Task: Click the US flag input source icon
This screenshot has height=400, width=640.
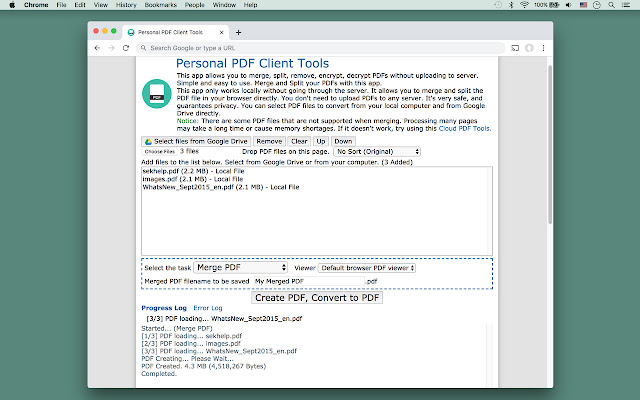Action: [583, 5]
